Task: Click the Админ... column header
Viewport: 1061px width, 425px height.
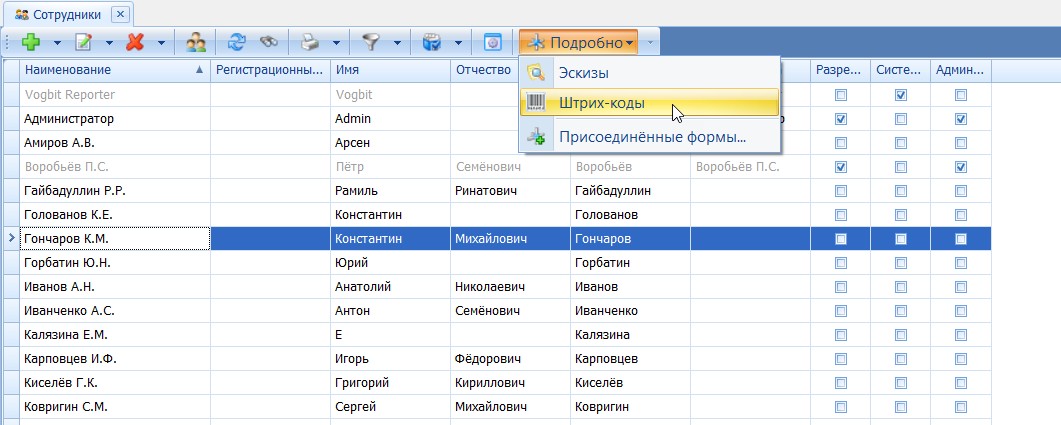Action: coord(961,70)
